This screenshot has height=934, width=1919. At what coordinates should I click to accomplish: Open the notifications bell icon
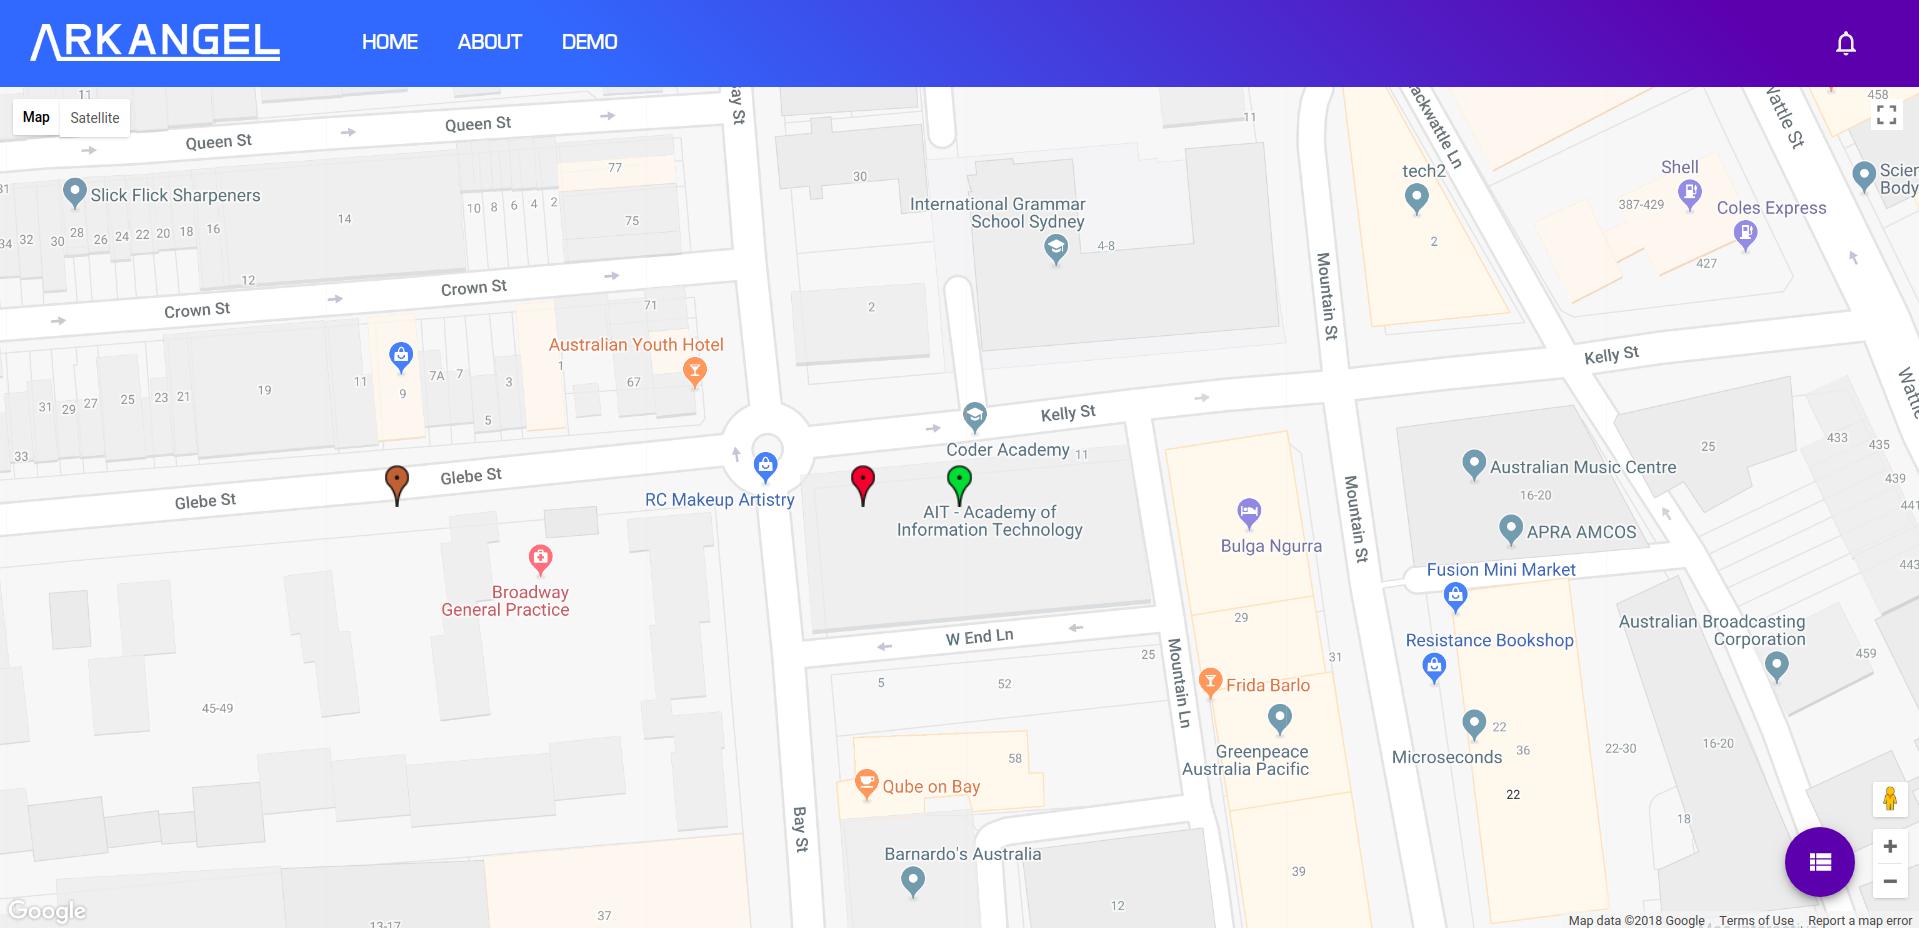point(1846,43)
